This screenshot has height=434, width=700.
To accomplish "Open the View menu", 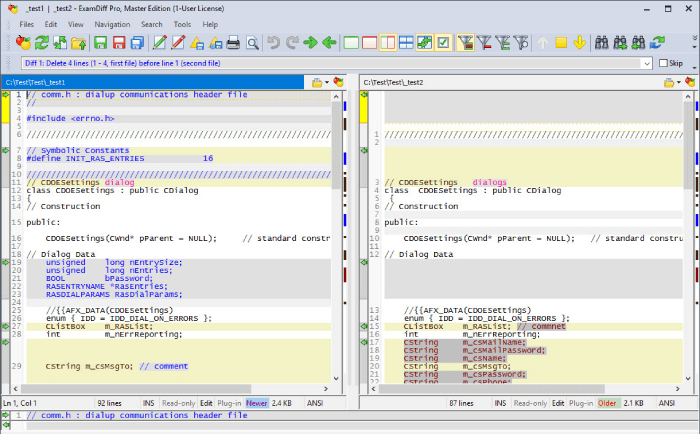I will 75,25.
